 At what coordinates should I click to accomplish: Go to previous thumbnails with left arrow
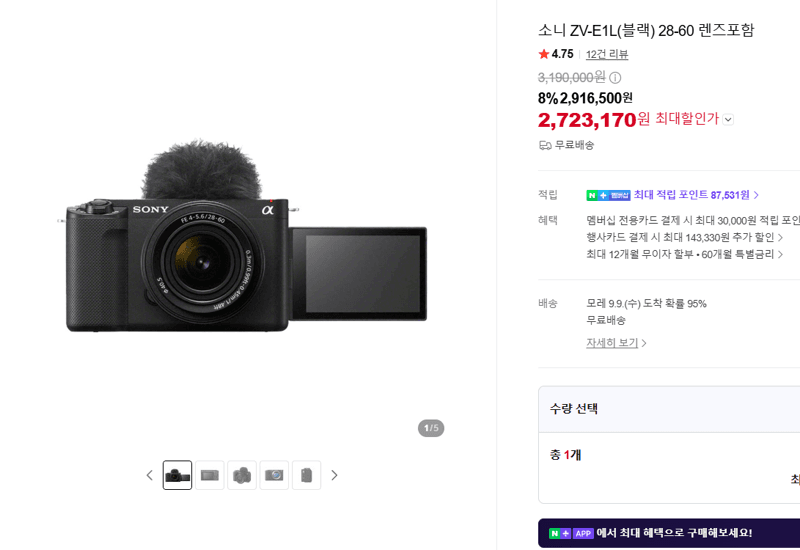[x=149, y=475]
